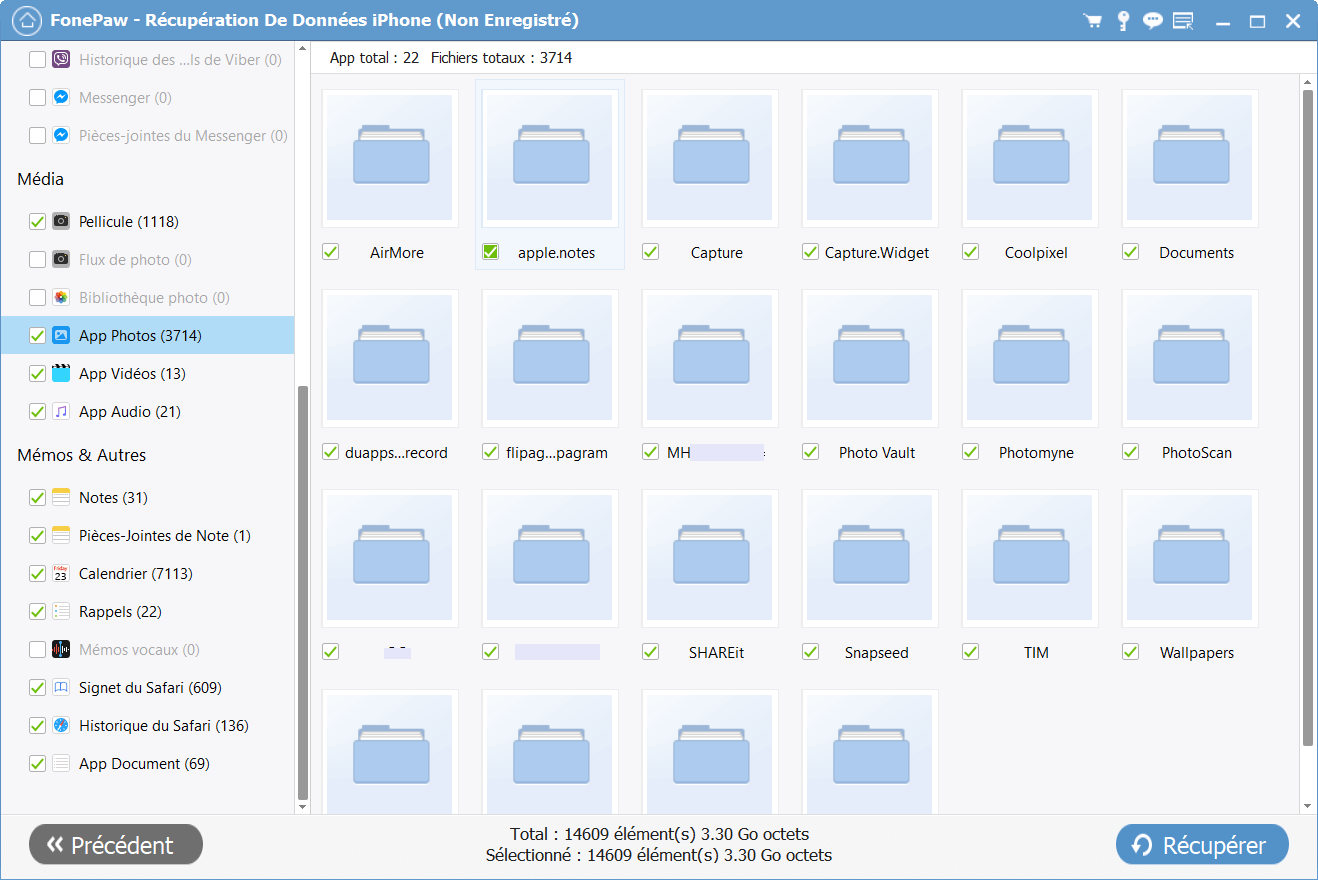
Task: Click the Documents folder label
Action: tap(1197, 253)
